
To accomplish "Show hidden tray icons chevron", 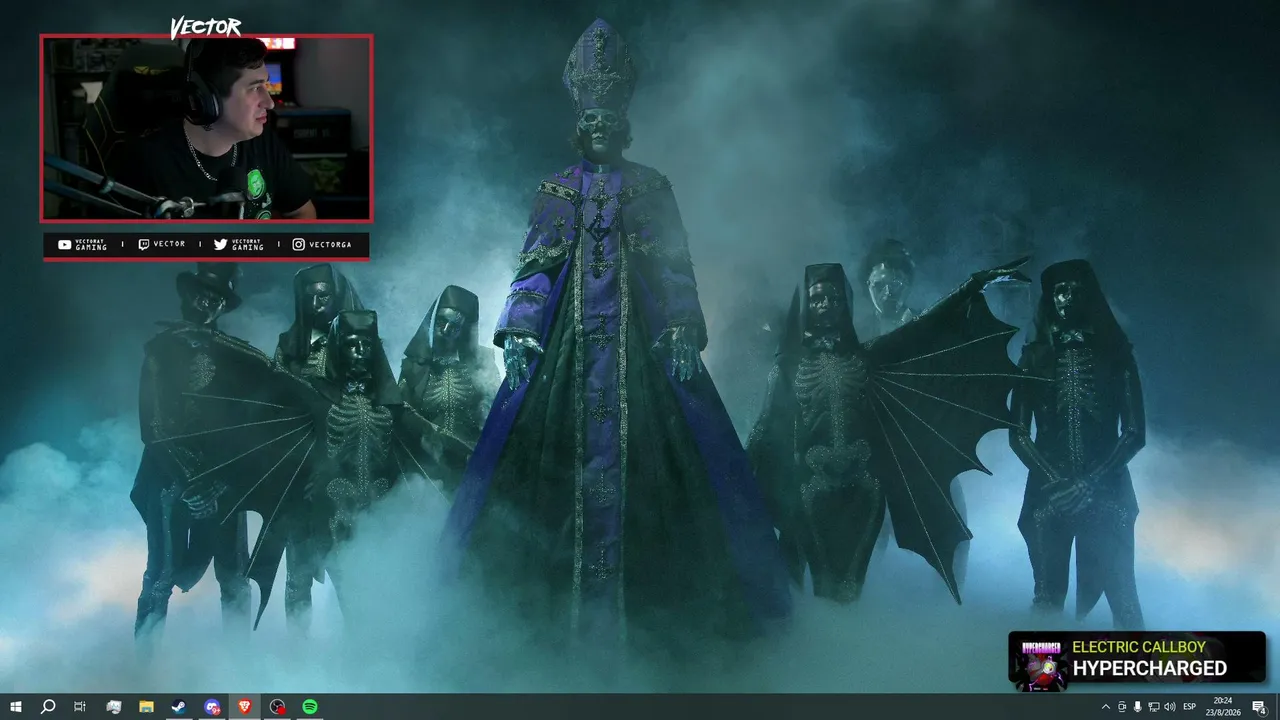I will (1106, 707).
